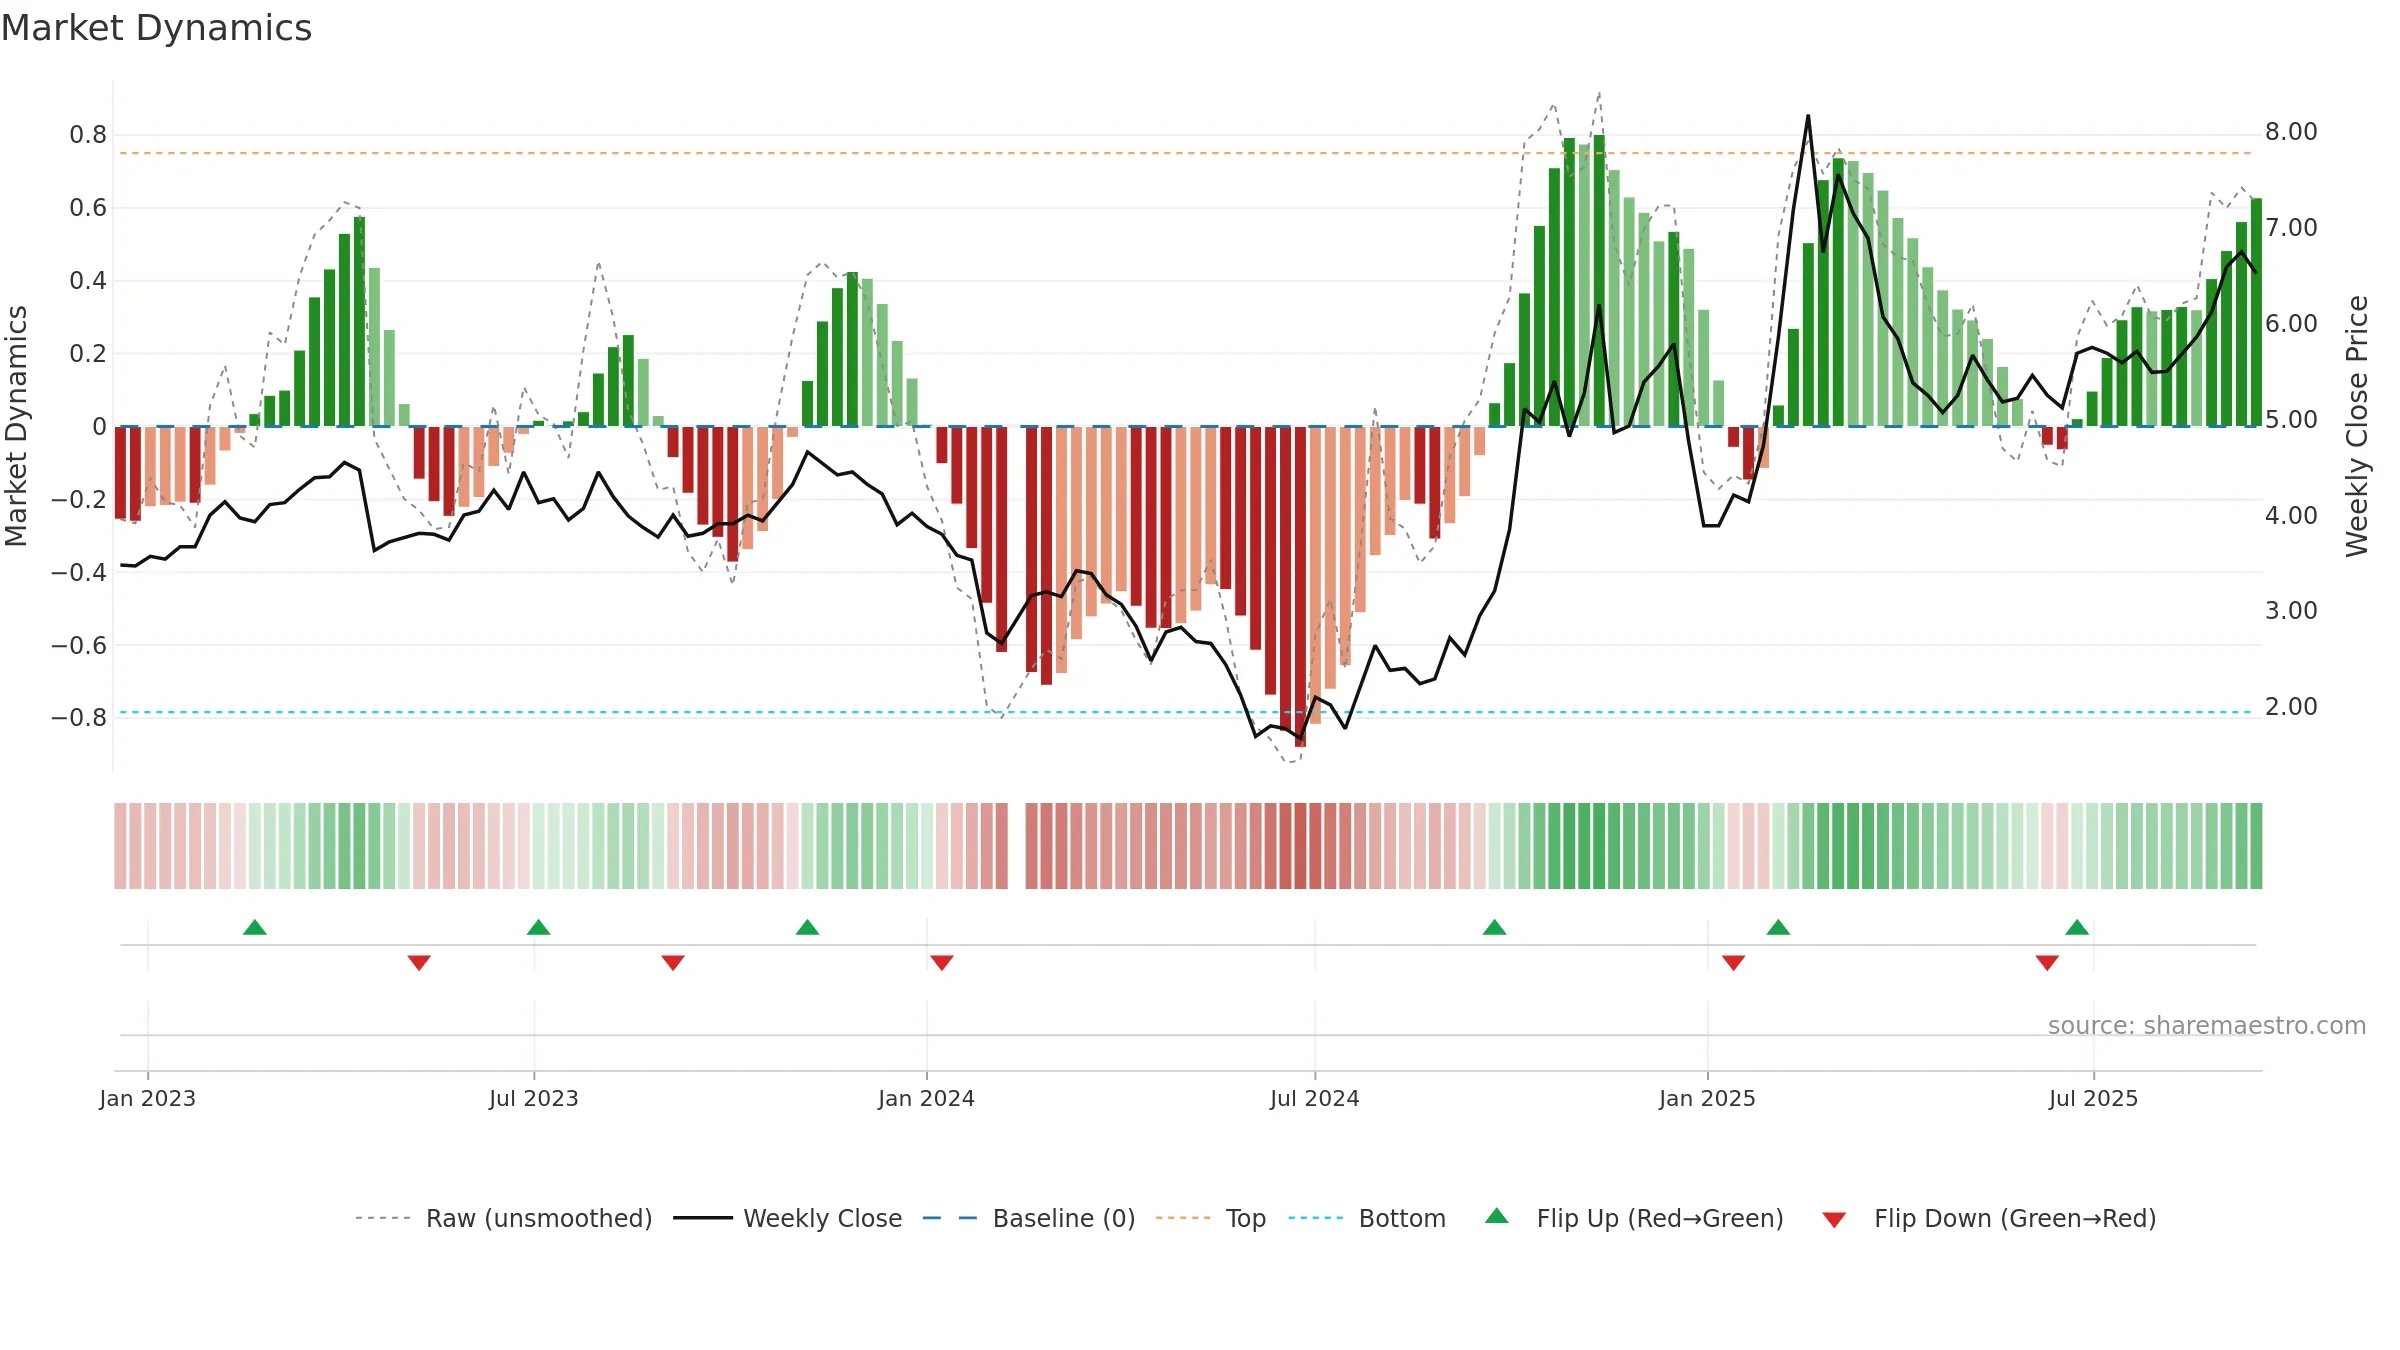Click the solid black Weekly Close legend line

[x=703, y=1218]
